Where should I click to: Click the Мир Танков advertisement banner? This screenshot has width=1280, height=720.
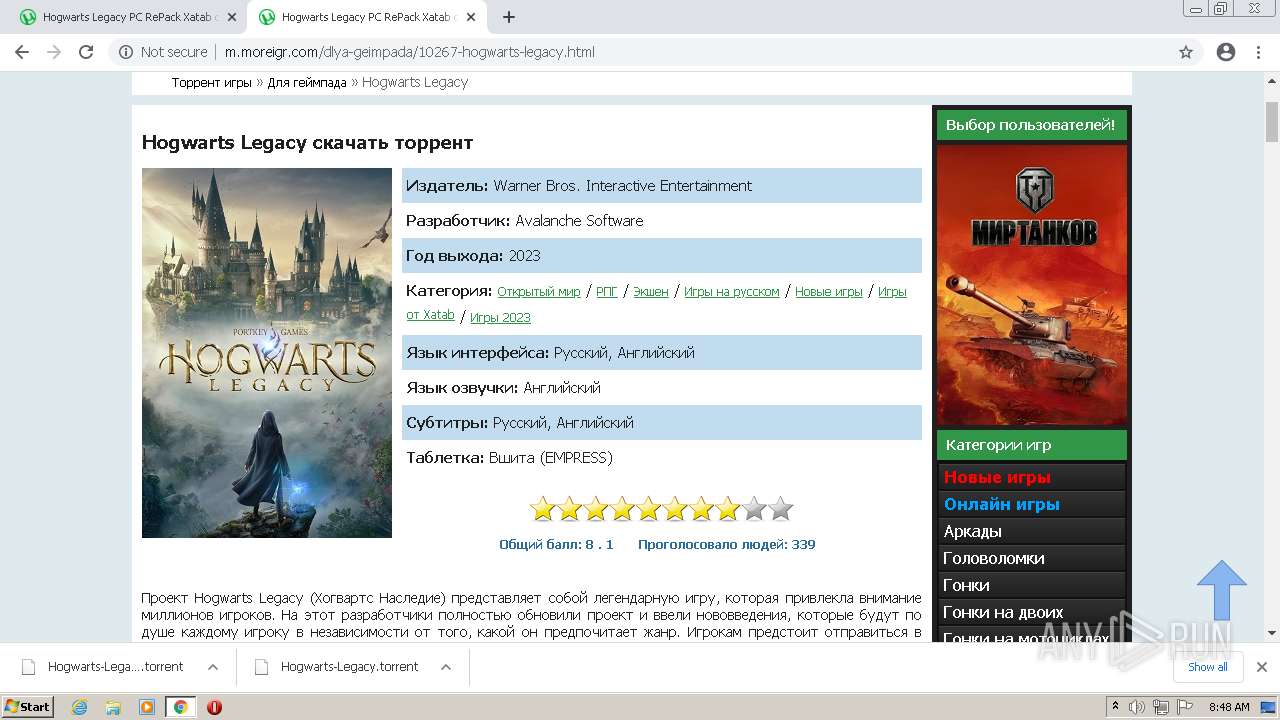[1032, 285]
